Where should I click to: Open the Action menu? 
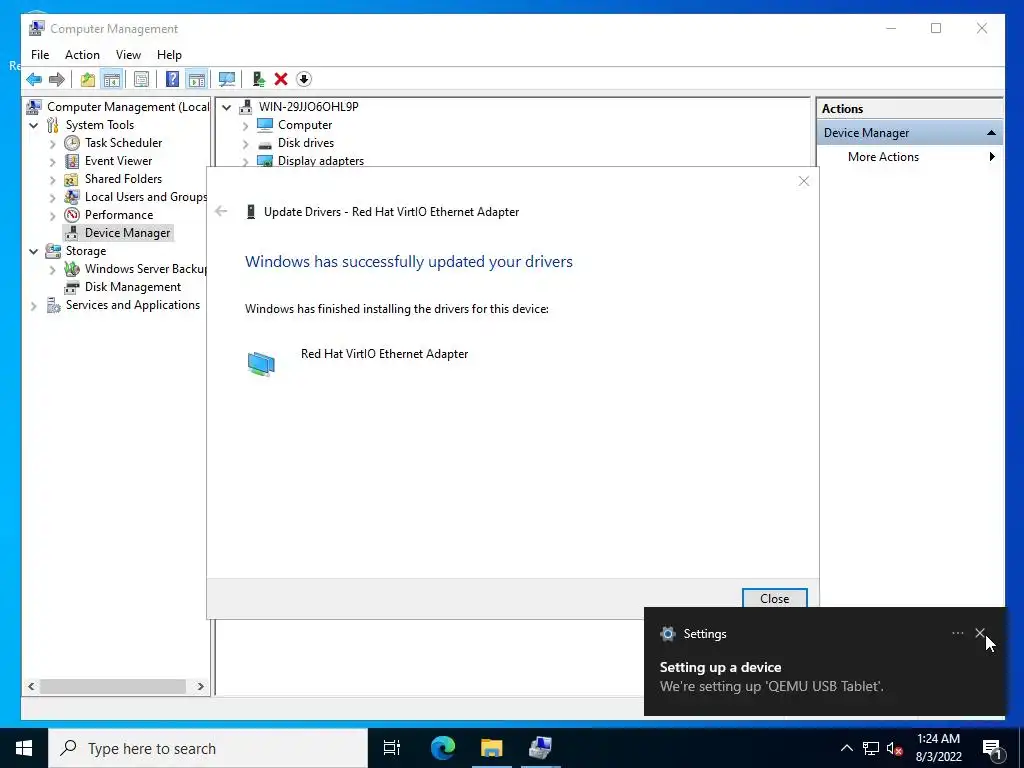point(82,55)
